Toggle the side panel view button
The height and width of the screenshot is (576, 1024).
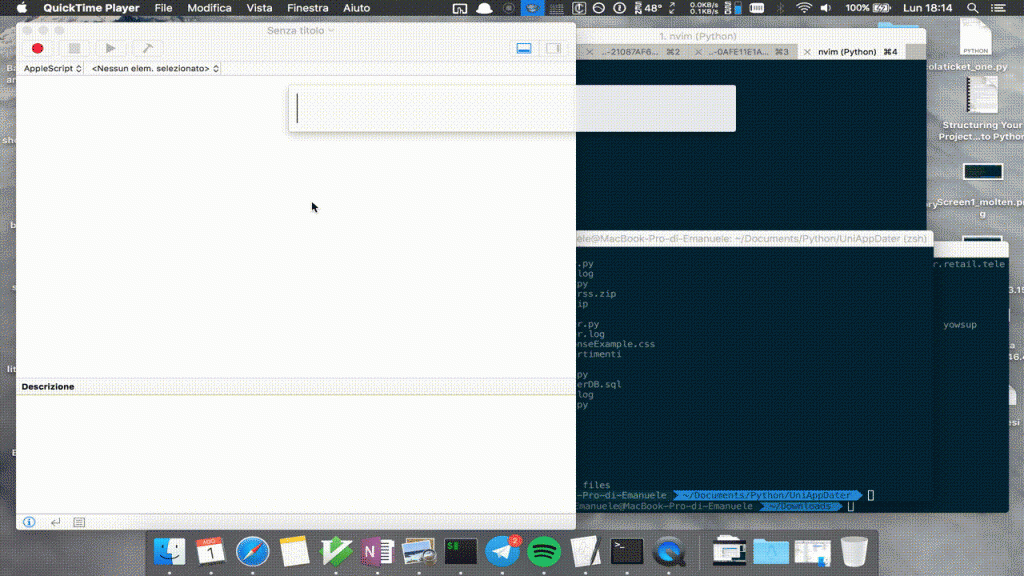coord(553,48)
